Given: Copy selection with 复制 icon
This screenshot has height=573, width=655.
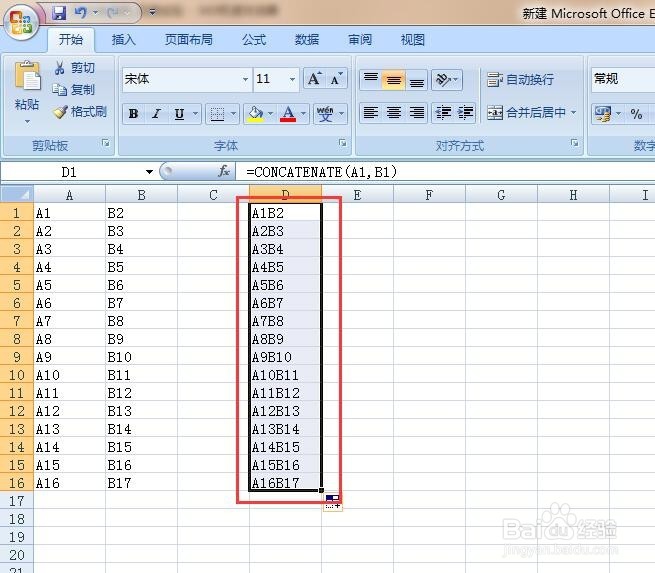Looking at the screenshot, I should [59, 89].
